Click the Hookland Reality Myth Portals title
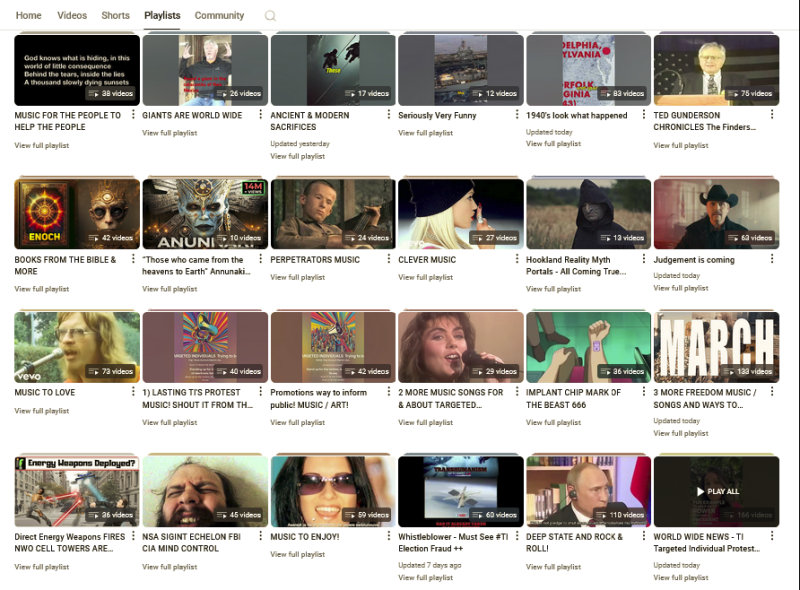Image resolution: width=800 pixels, height=590 pixels. 576,265
